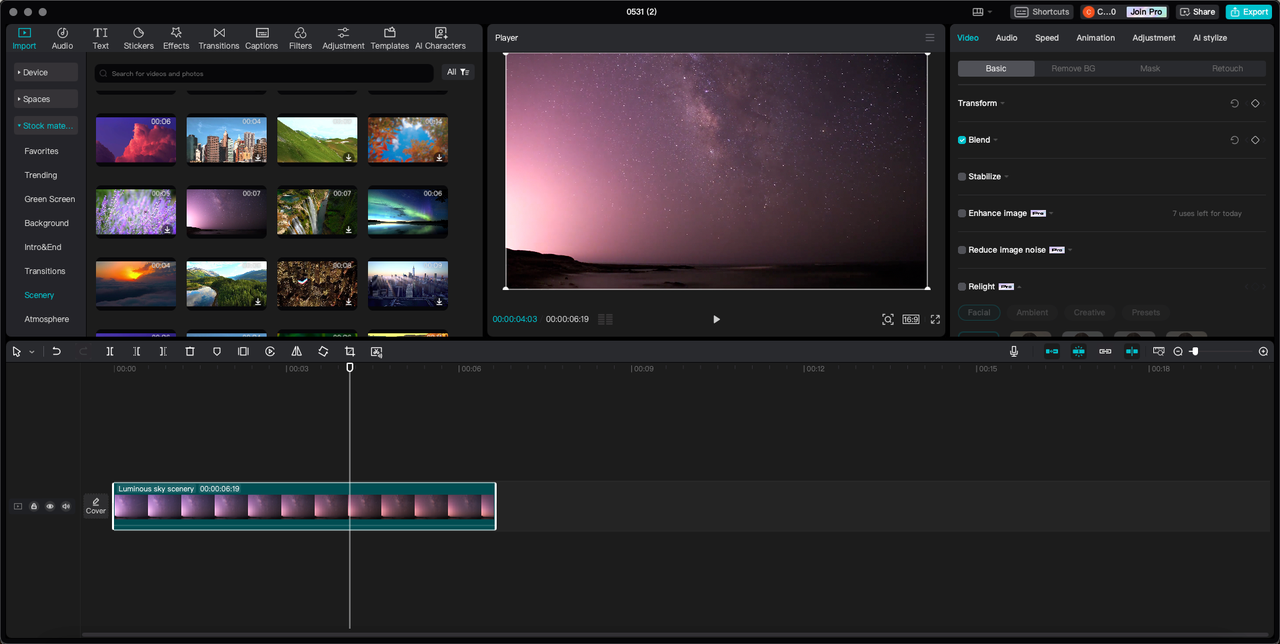
Task: Hide the video track with eye icon
Action: tap(50, 506)
